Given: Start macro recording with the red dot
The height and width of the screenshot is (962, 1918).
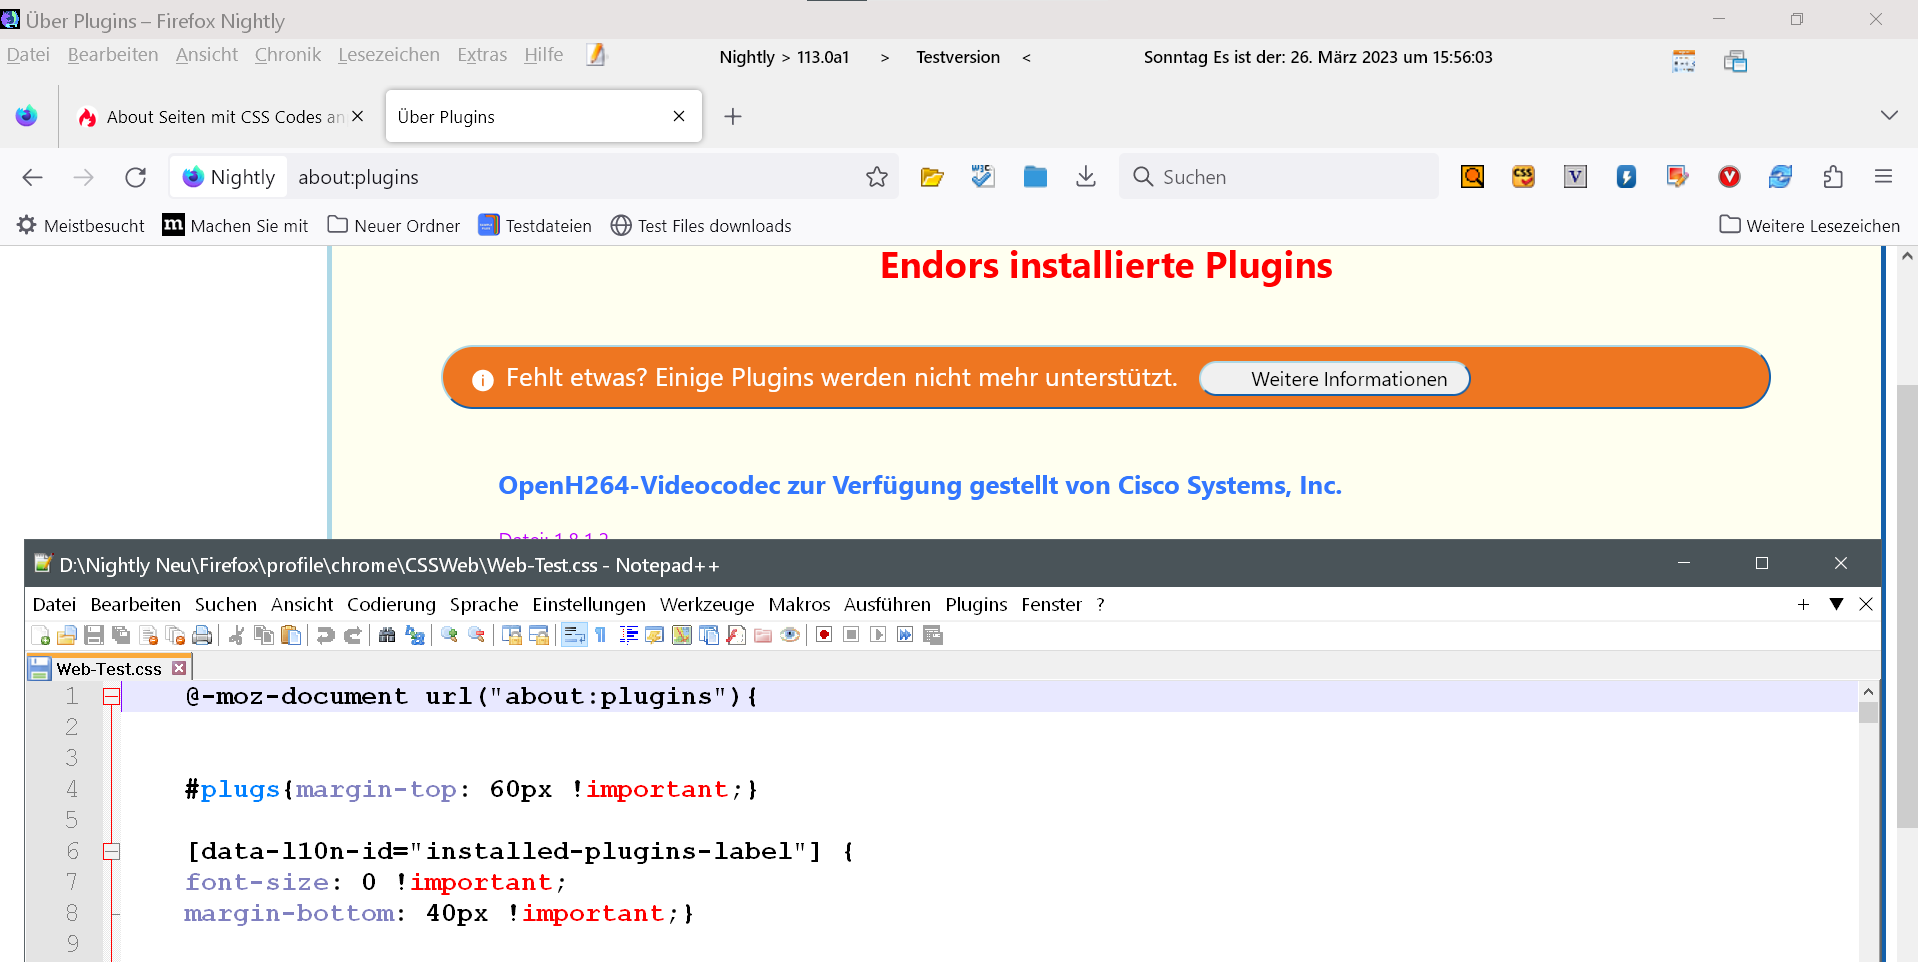Looking at the screenshot, I should coord(824,635).
